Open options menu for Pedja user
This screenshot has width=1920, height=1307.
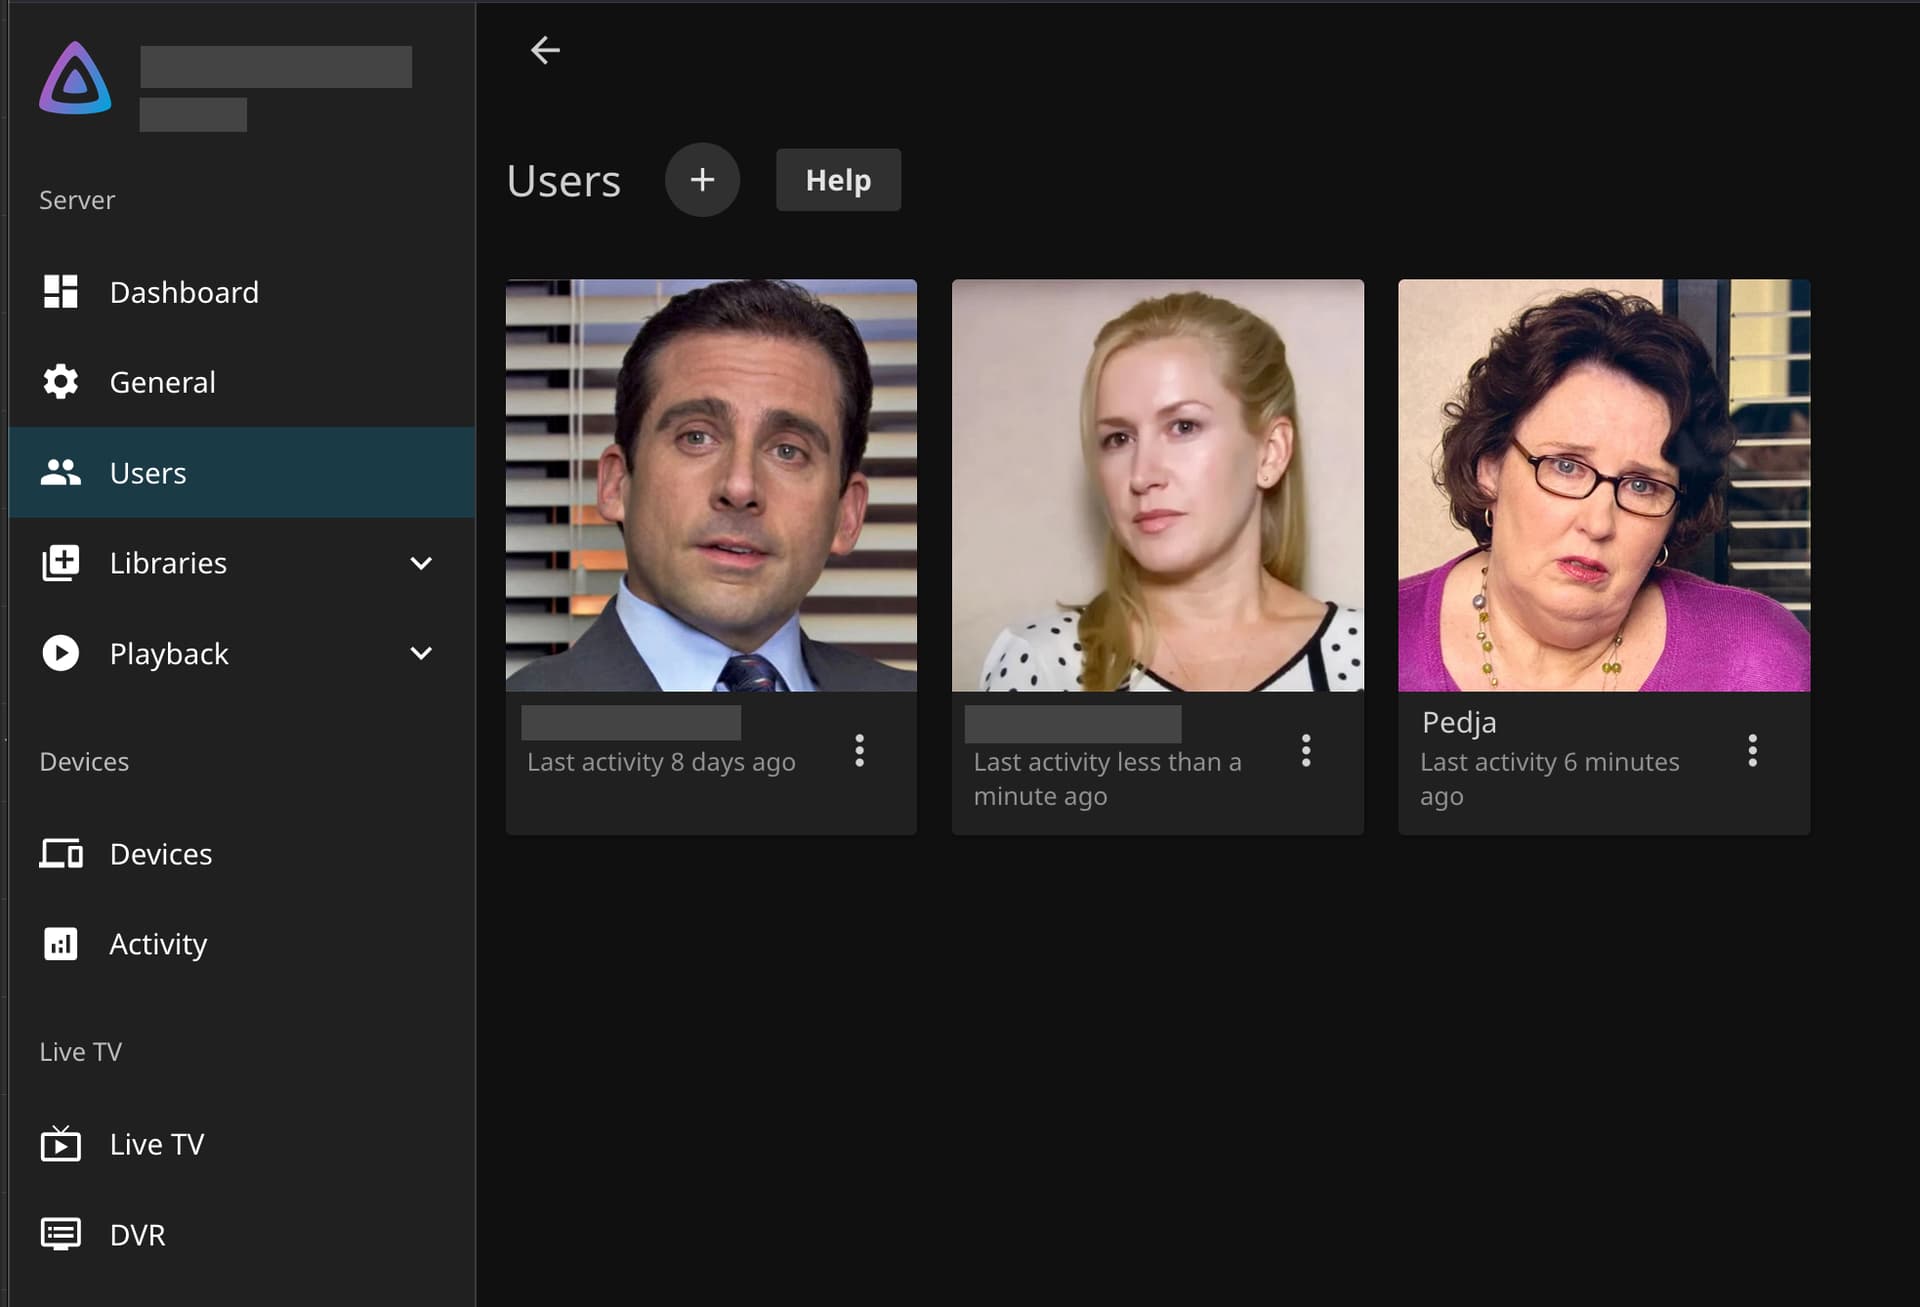click(x=1752, y=750)
